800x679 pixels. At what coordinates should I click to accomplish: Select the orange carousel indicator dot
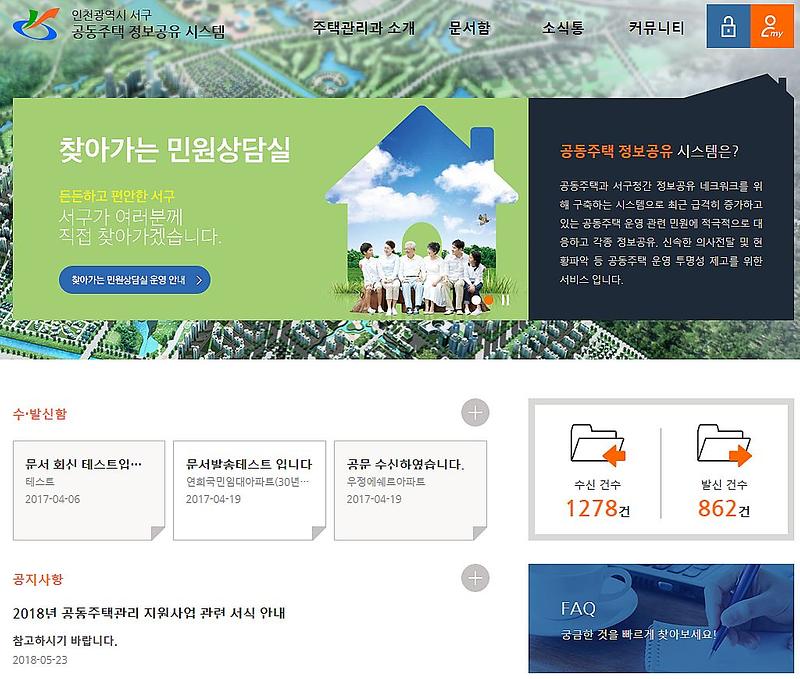tap(488, 300)
